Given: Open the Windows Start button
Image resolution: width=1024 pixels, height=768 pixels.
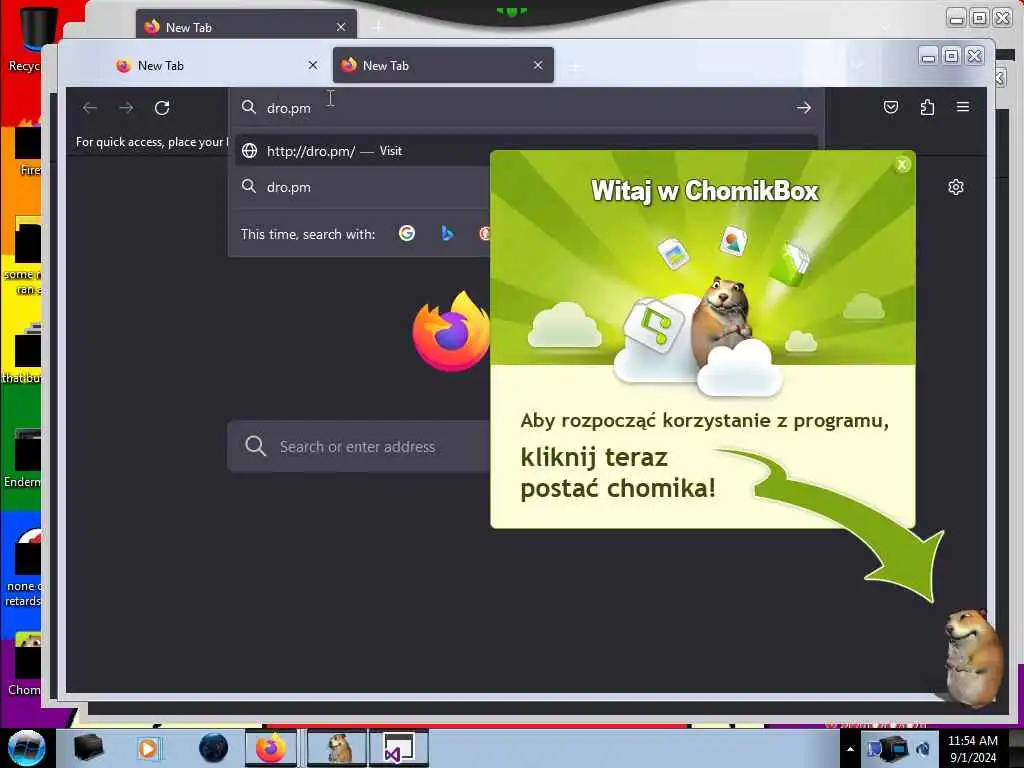Looking at the screenshot, I should coord(26,748).
